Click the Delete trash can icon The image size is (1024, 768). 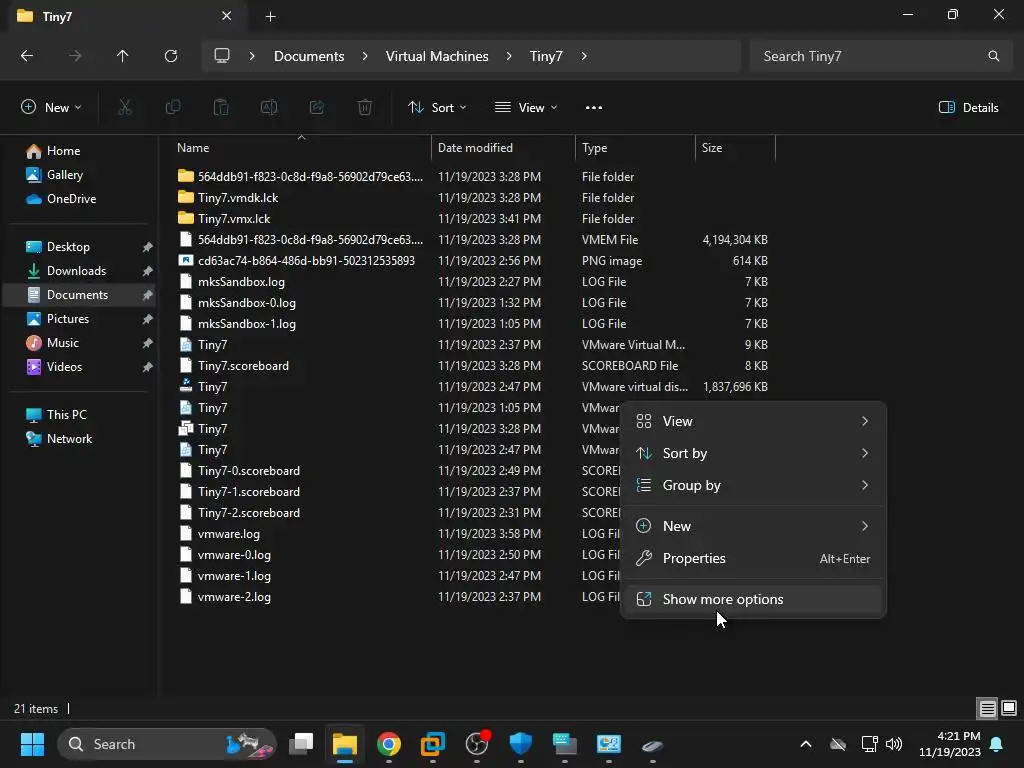point(365,108)
